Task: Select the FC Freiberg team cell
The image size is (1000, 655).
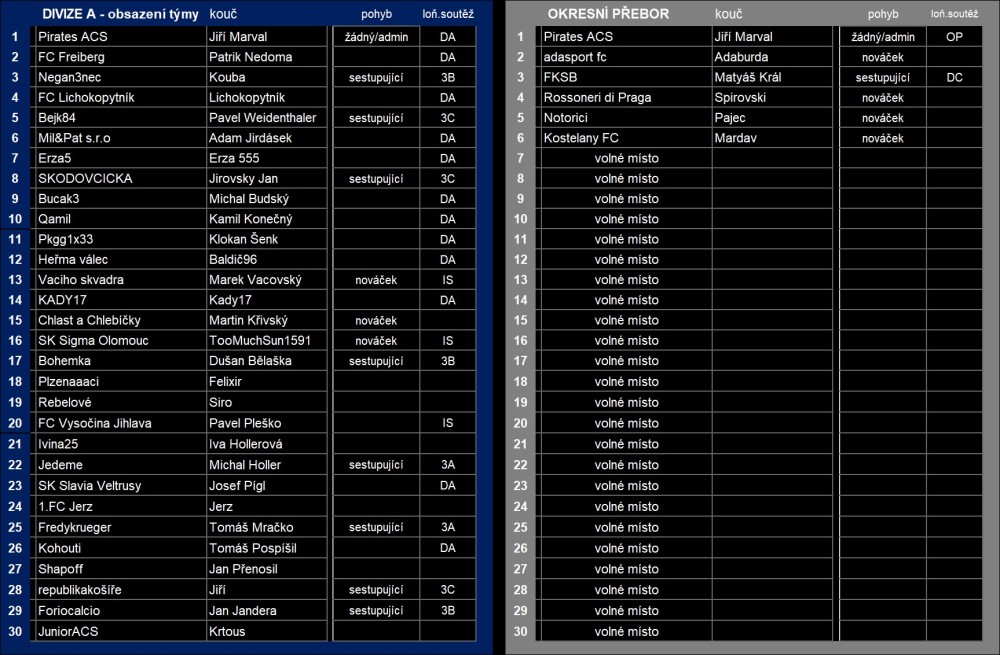Action: pyautogui.click(x=121, y=57)
